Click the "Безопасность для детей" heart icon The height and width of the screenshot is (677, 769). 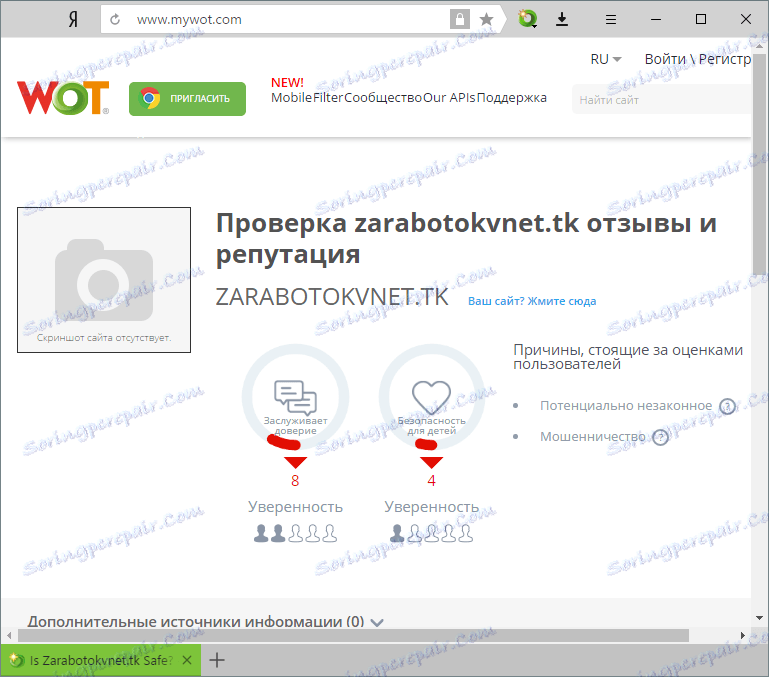(431, 396)
